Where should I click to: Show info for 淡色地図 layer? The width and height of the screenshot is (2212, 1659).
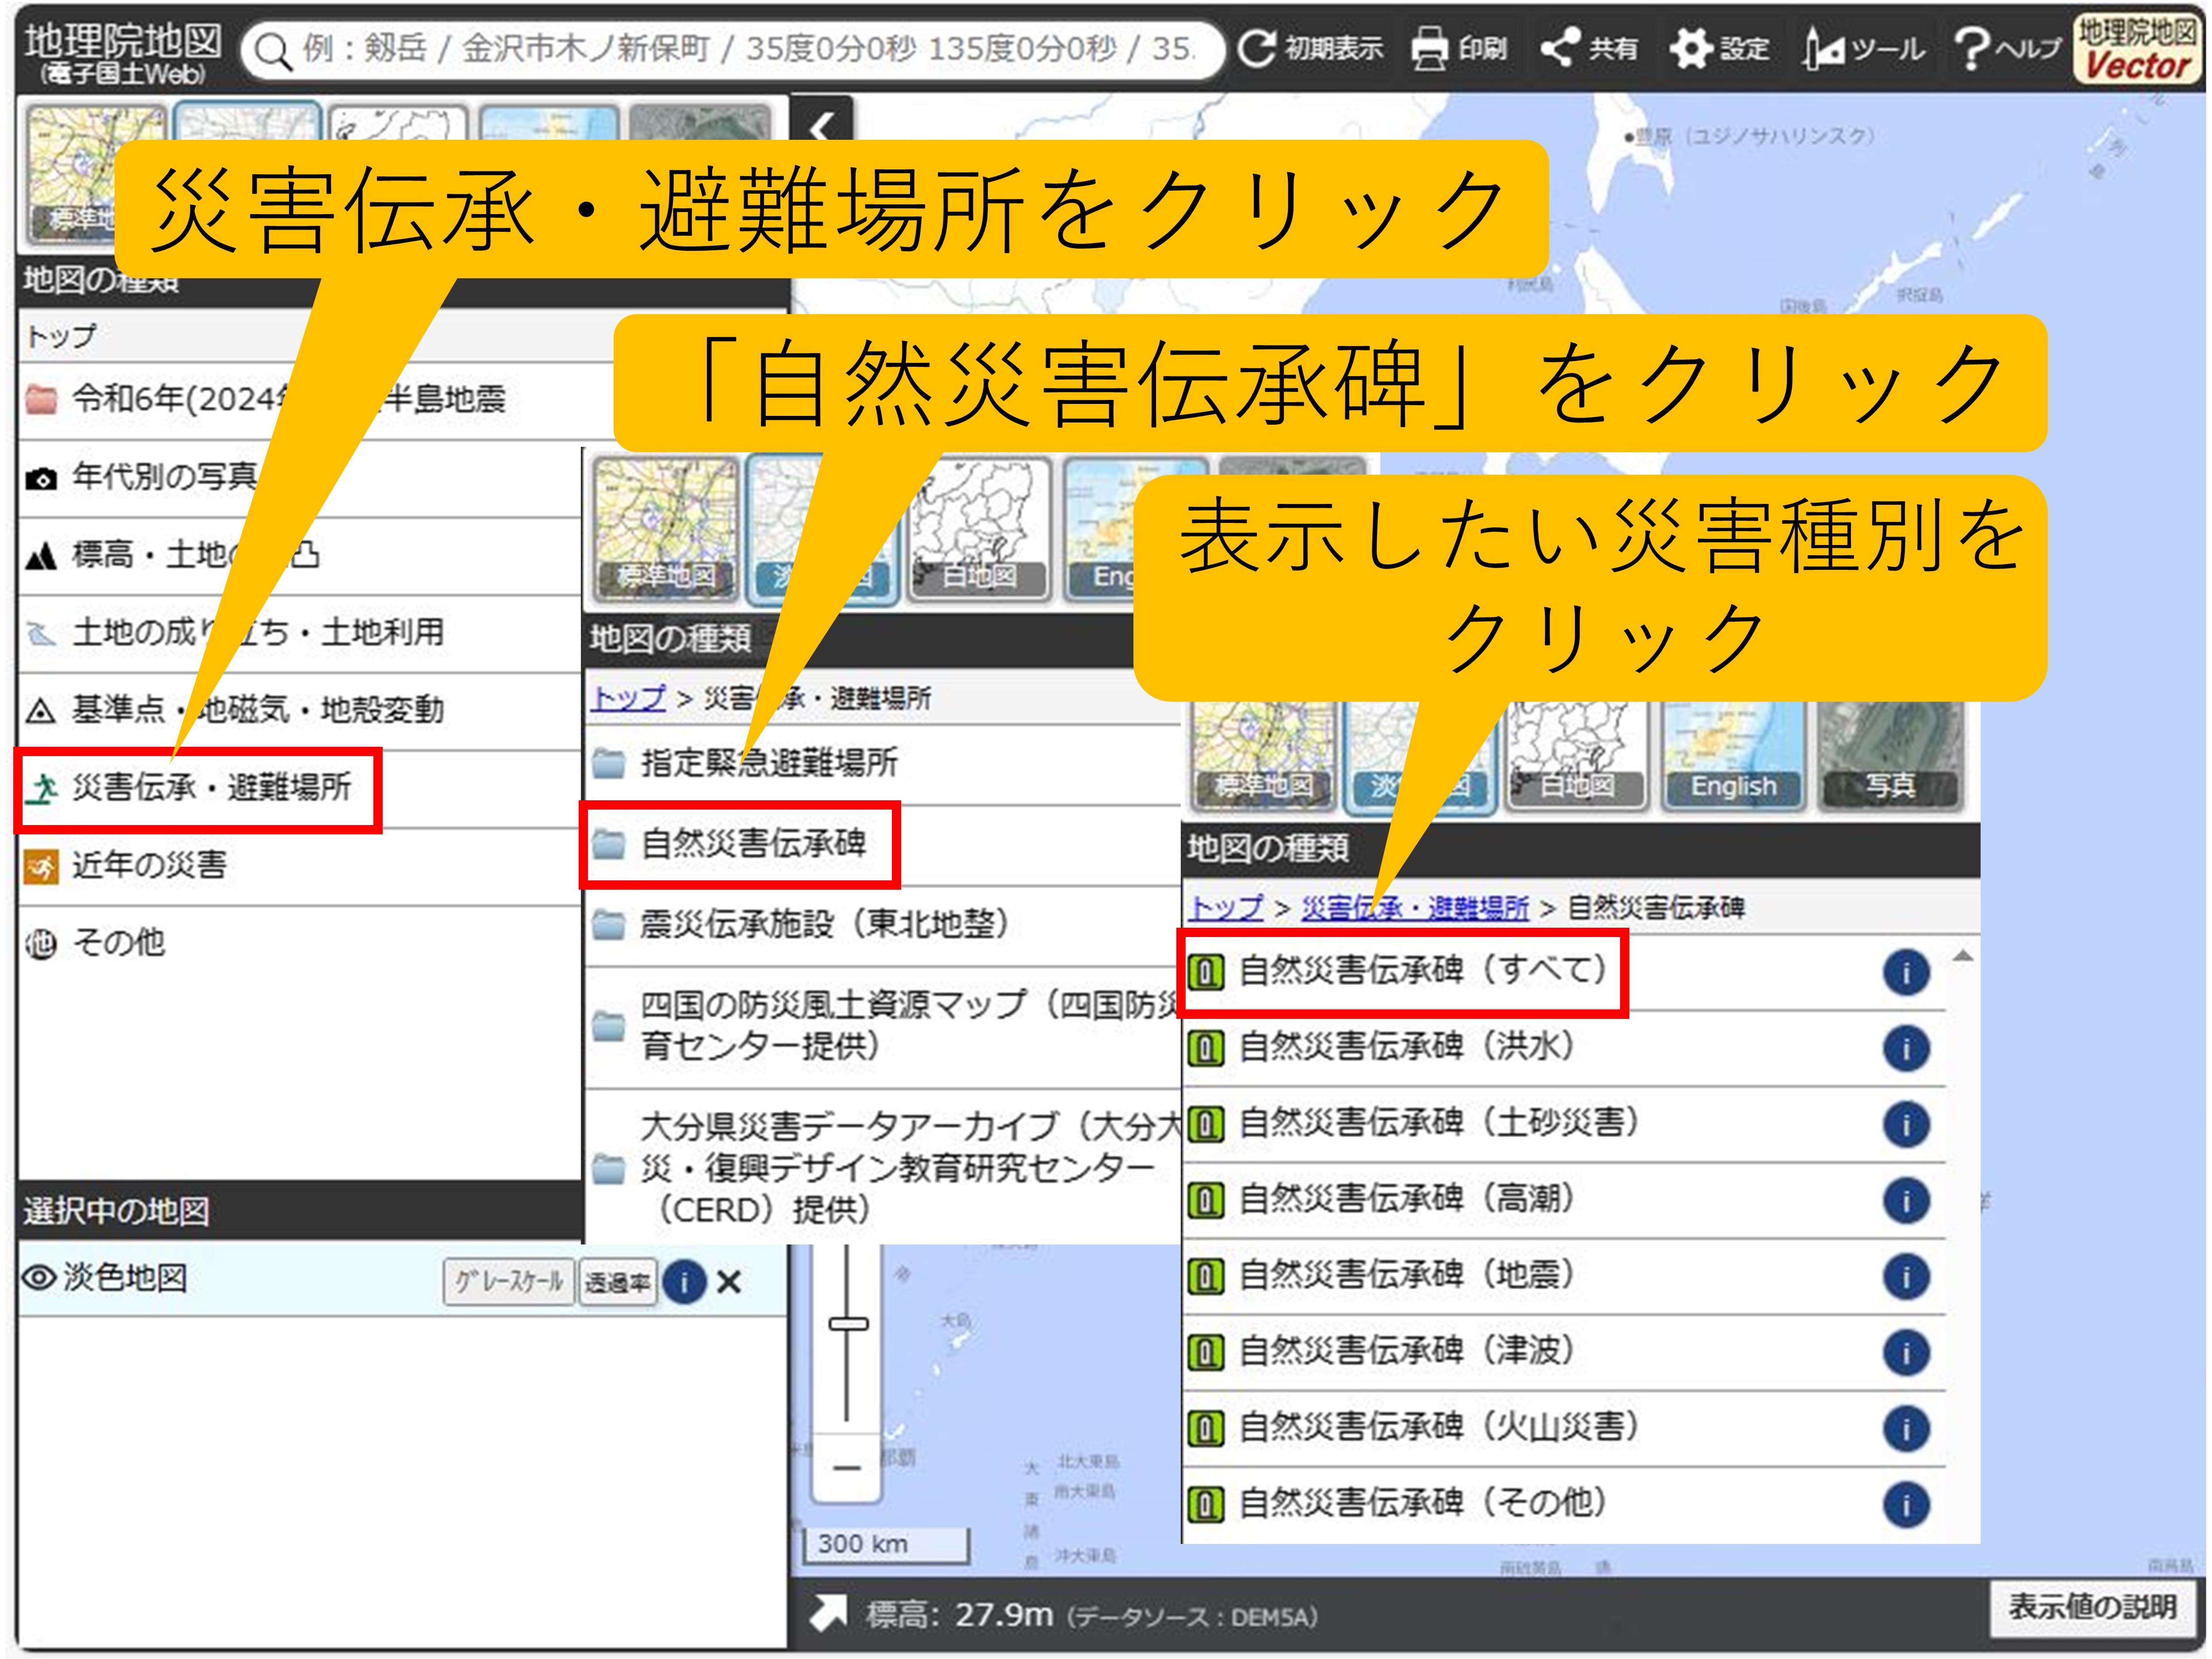685,1282
